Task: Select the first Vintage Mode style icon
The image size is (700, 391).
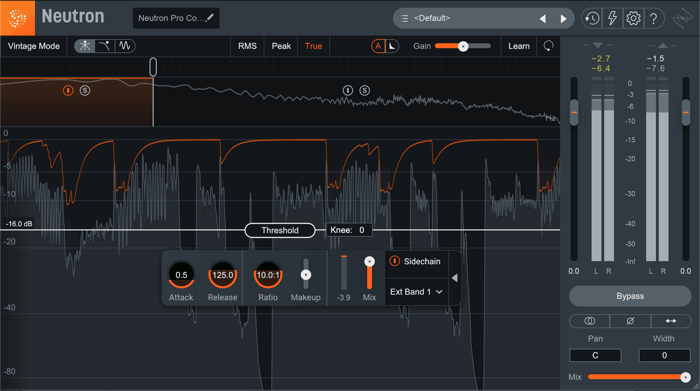Action: point(84,46)
